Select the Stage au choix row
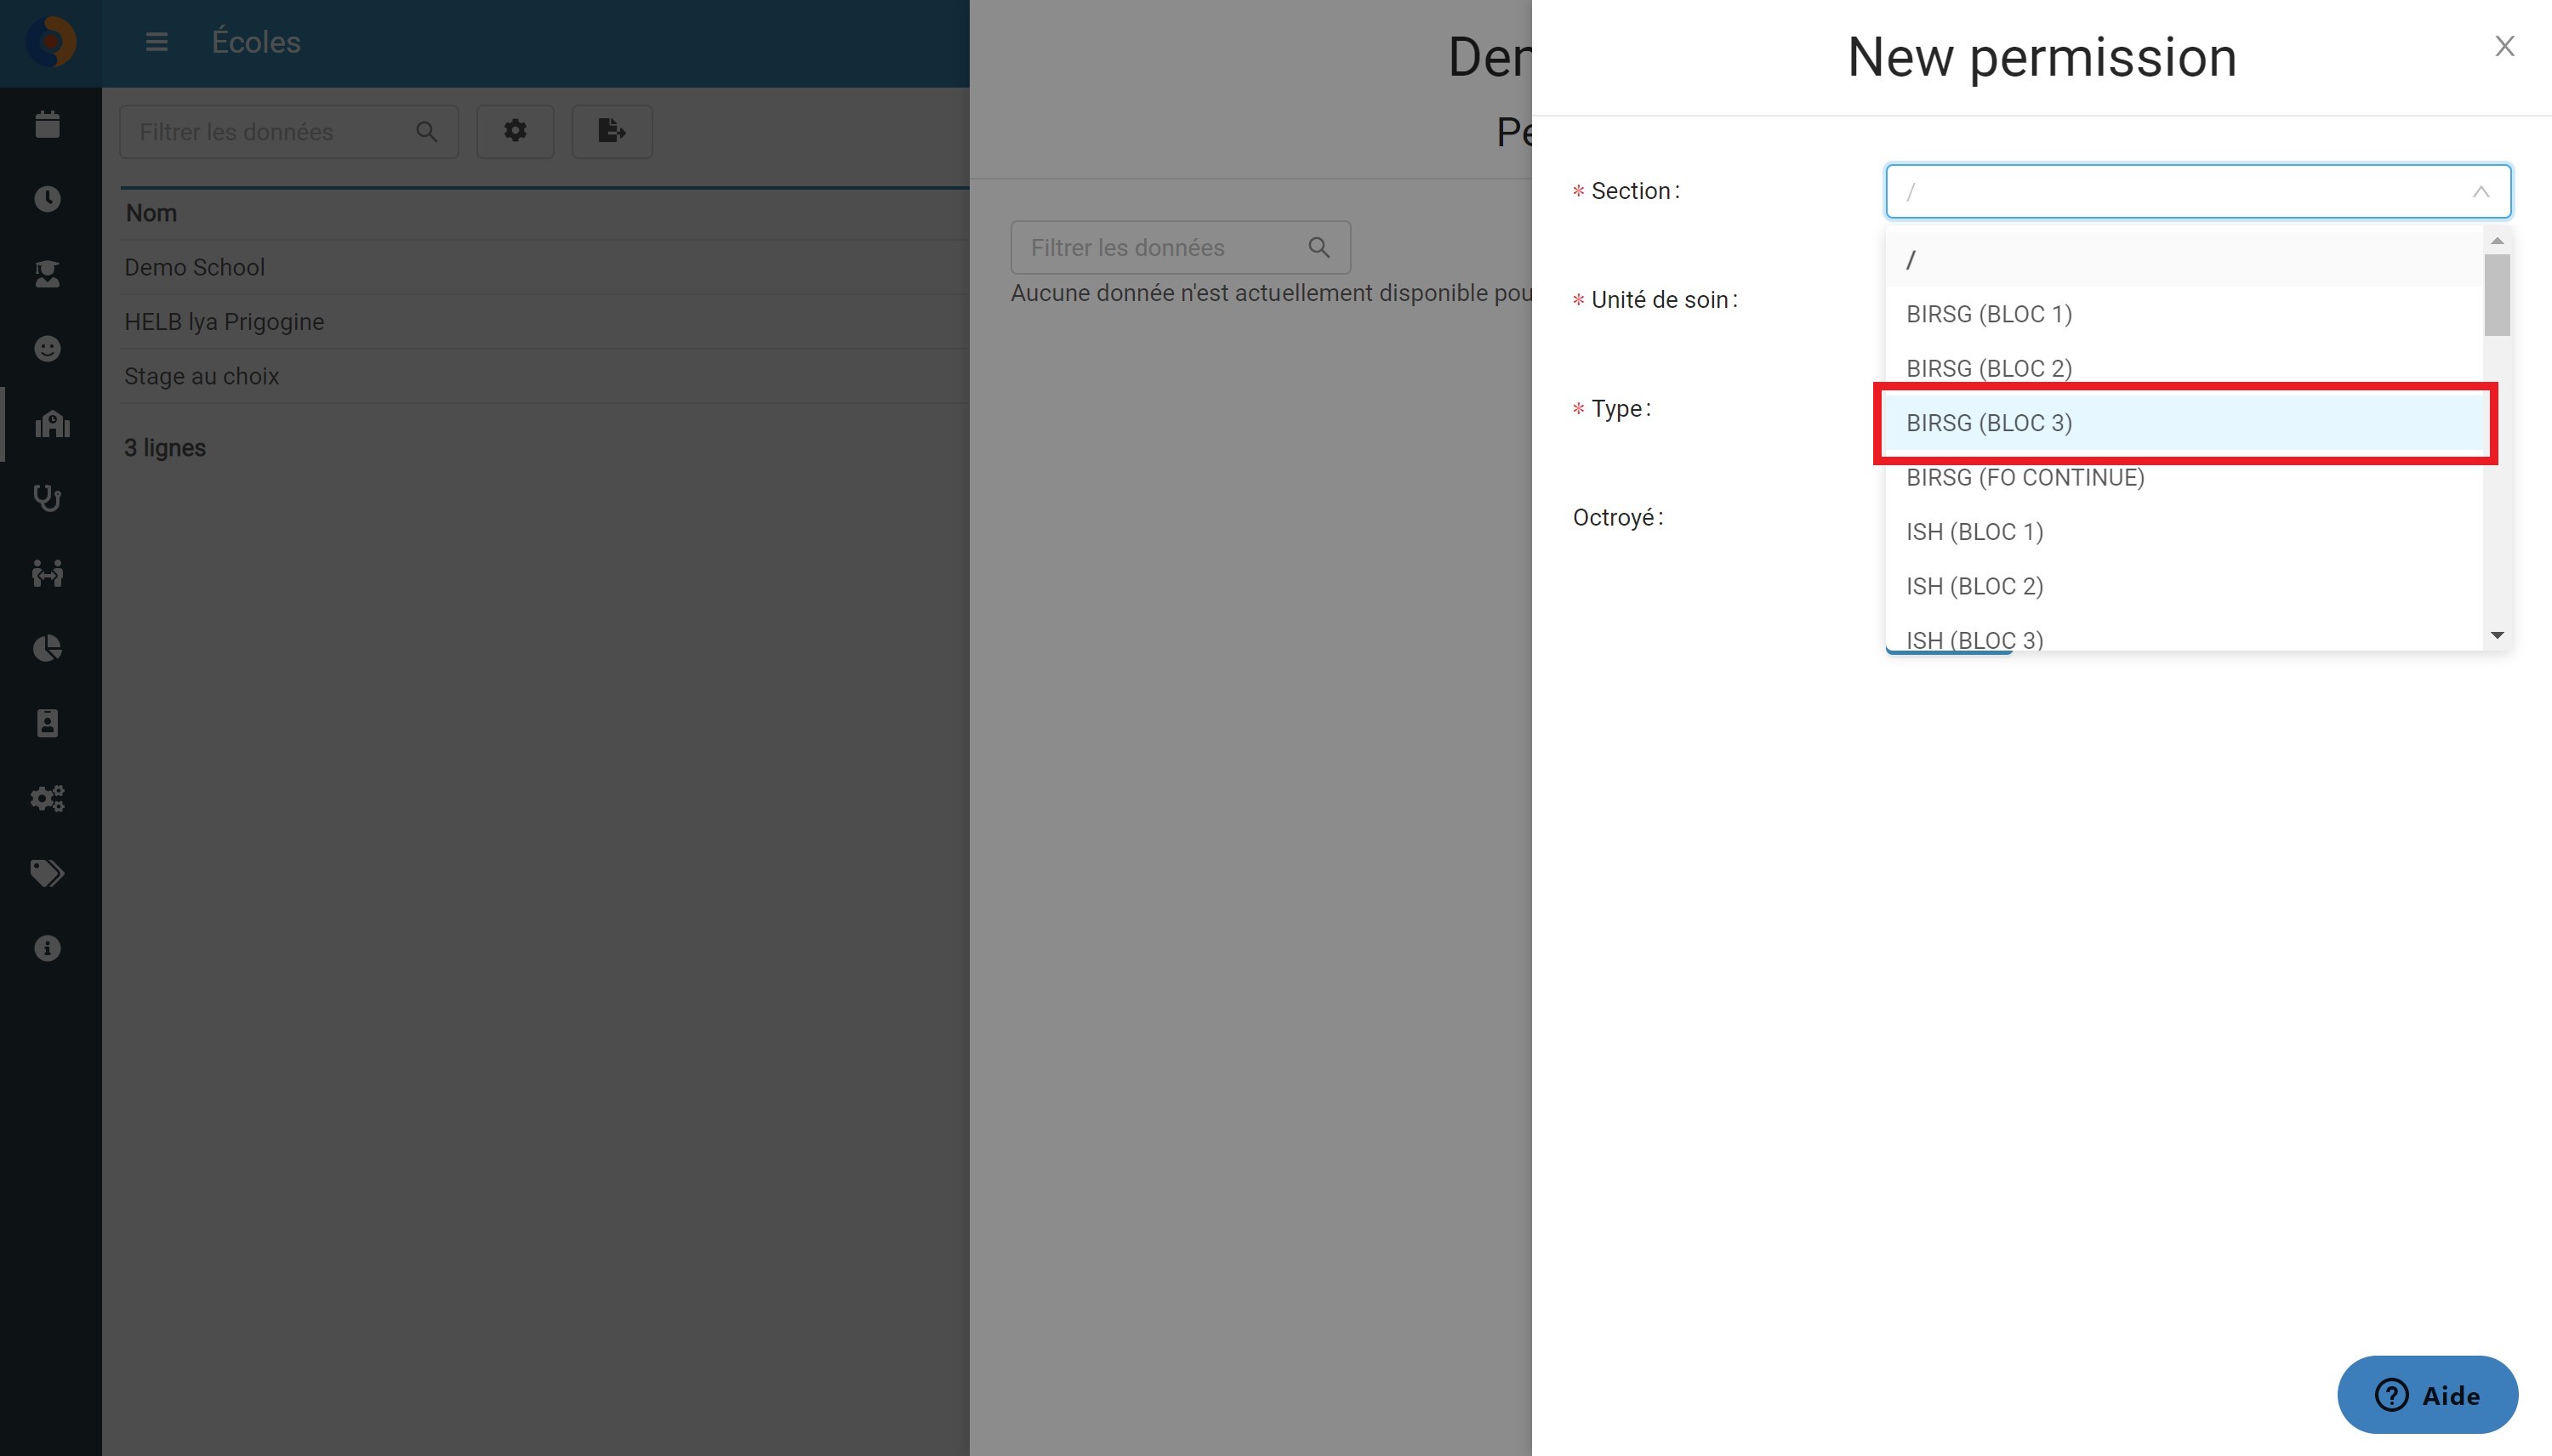This screenshot has height=1456, width=2552. coord(545,376)
